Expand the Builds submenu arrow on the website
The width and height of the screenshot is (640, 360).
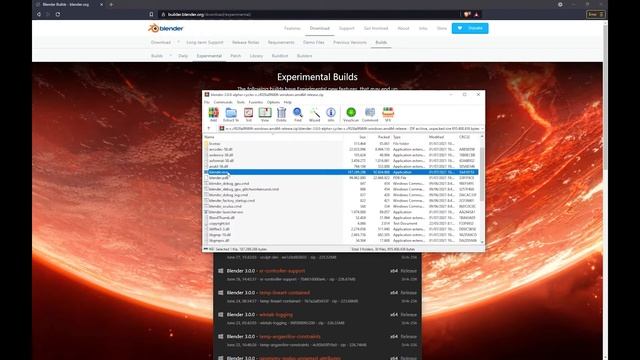tap(171, 56)
